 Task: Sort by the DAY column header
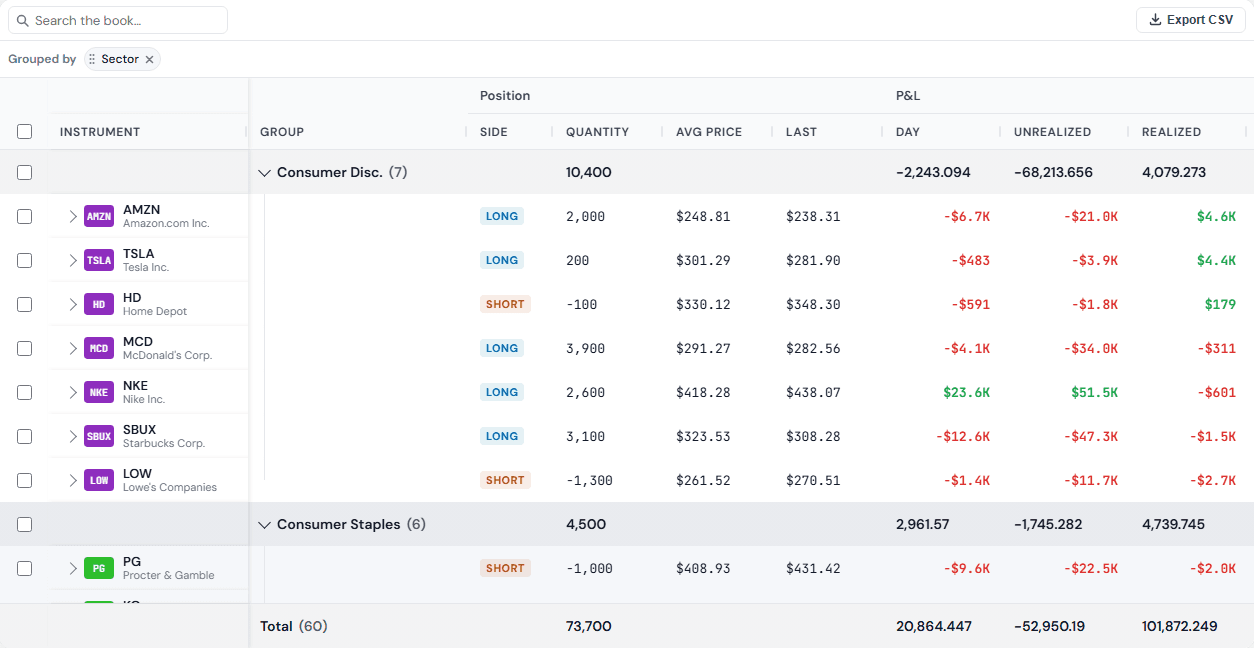(908, 132)
